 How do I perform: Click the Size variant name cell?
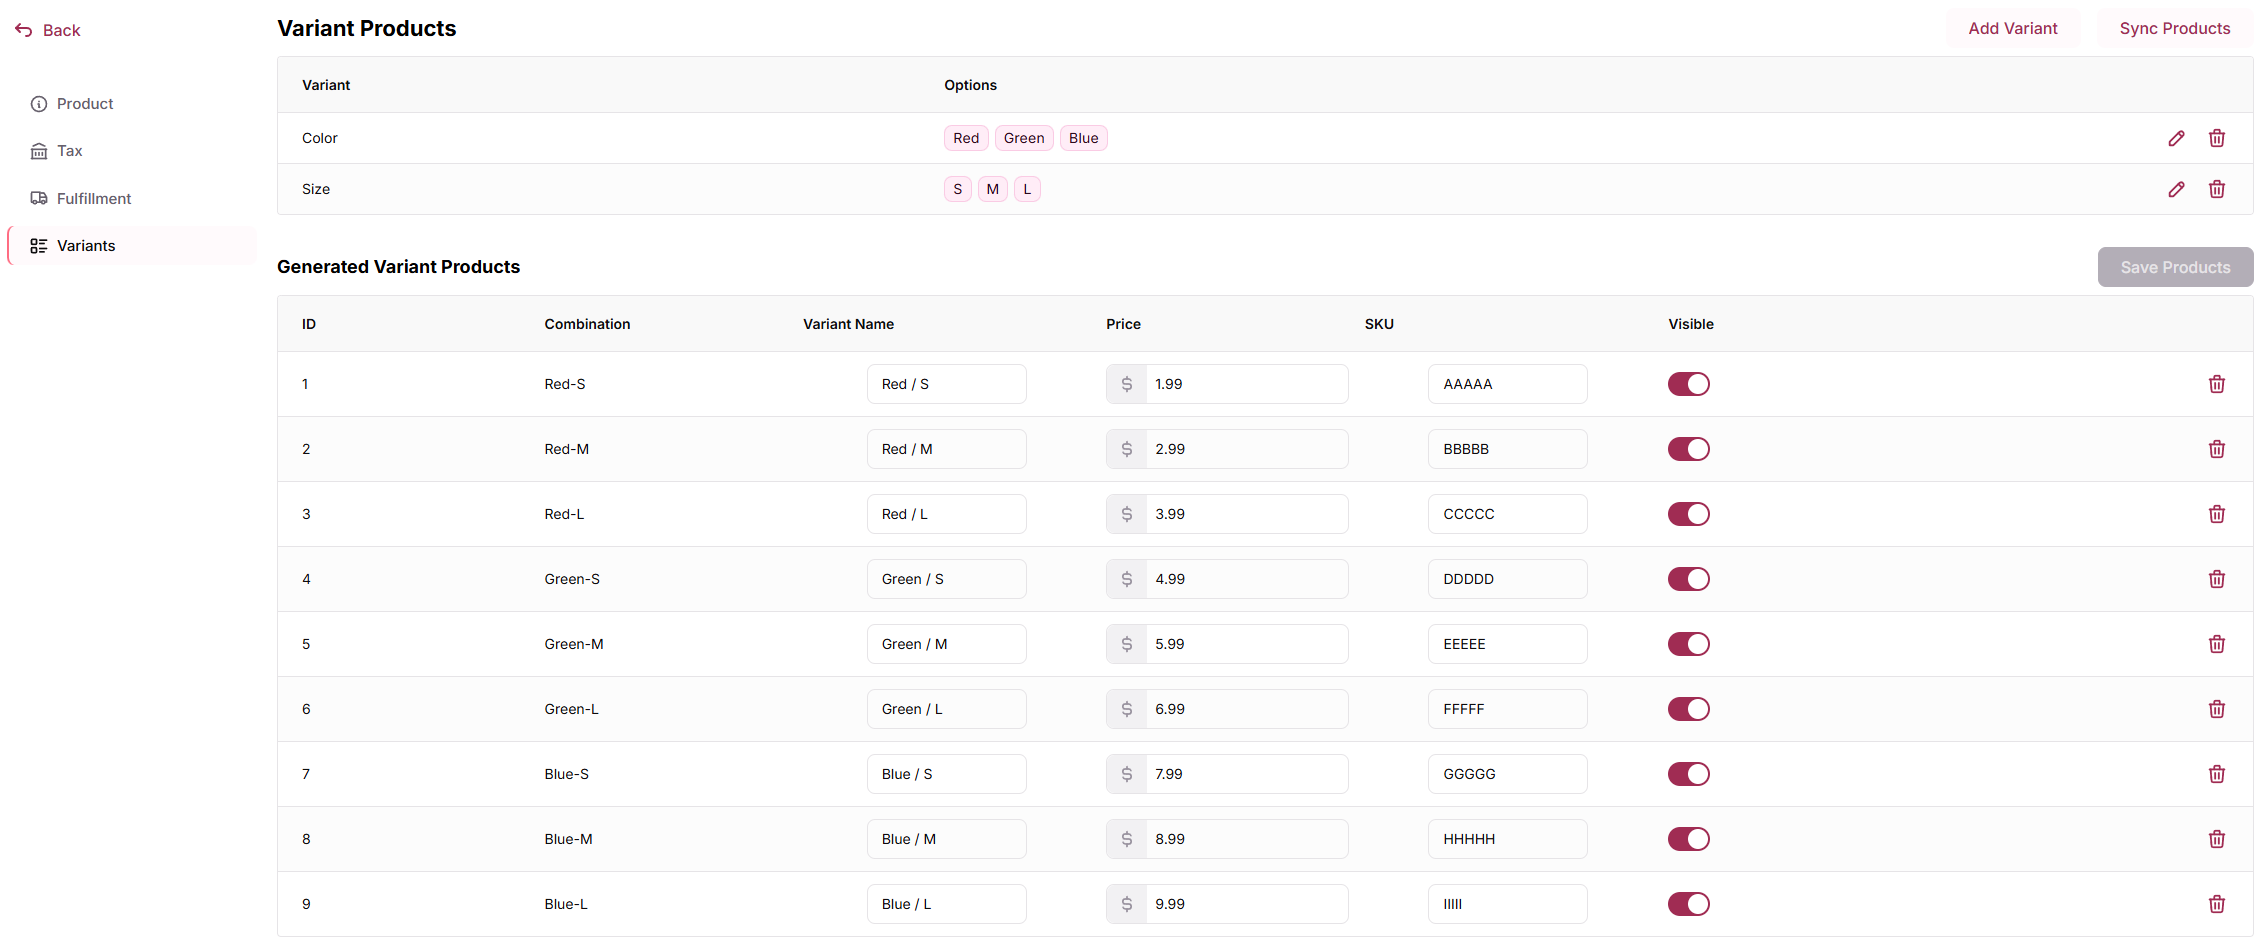tap(316, 189)
